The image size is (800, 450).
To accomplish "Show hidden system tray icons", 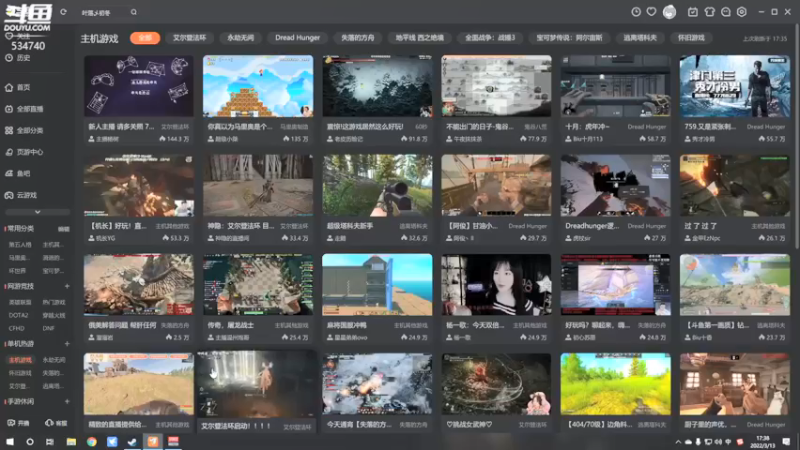I will pyautogui.click(x=678, y=442).
